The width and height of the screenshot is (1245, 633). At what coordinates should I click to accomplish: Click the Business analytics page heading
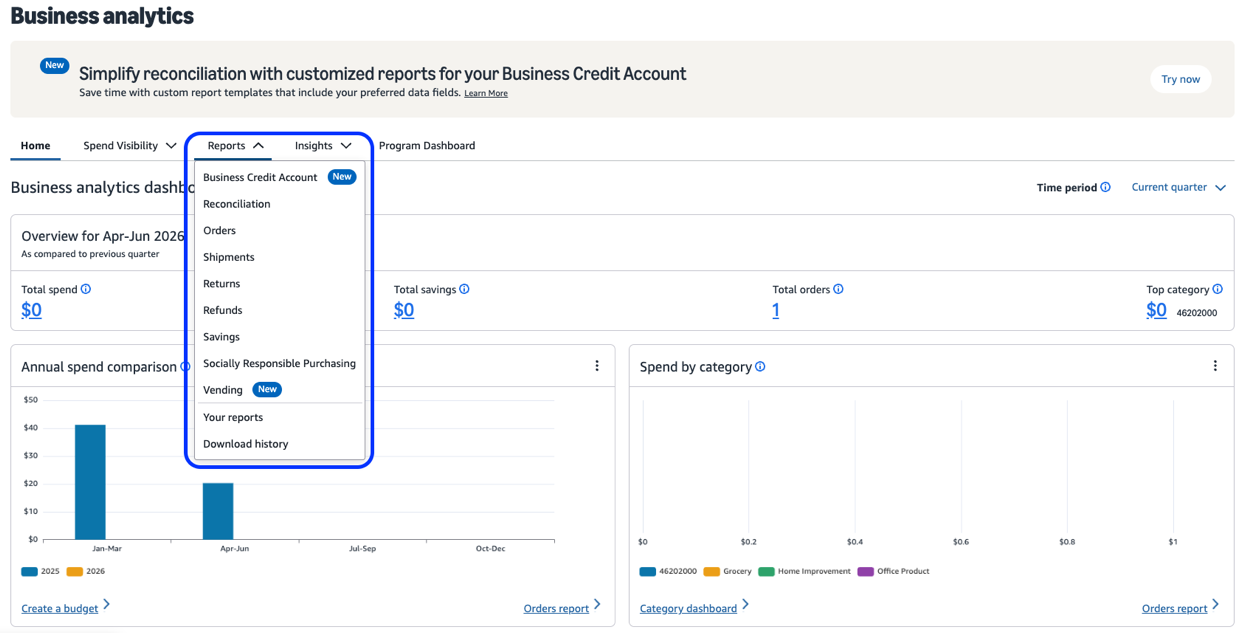coord(102,16)
